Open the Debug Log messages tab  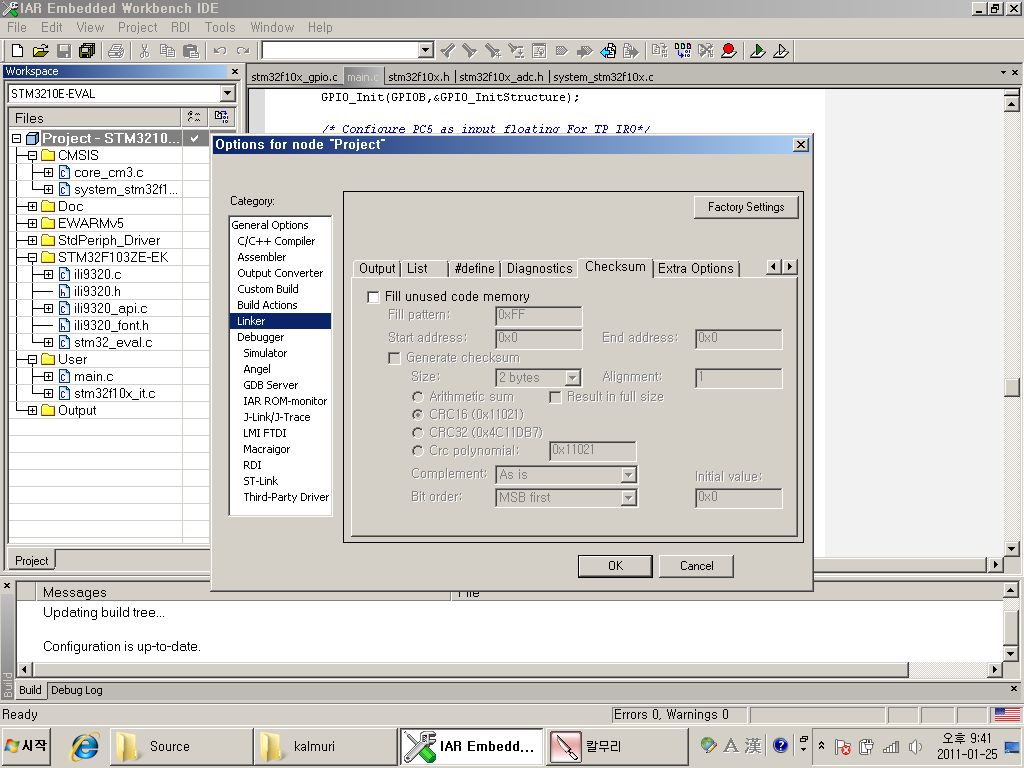(76, 690)
